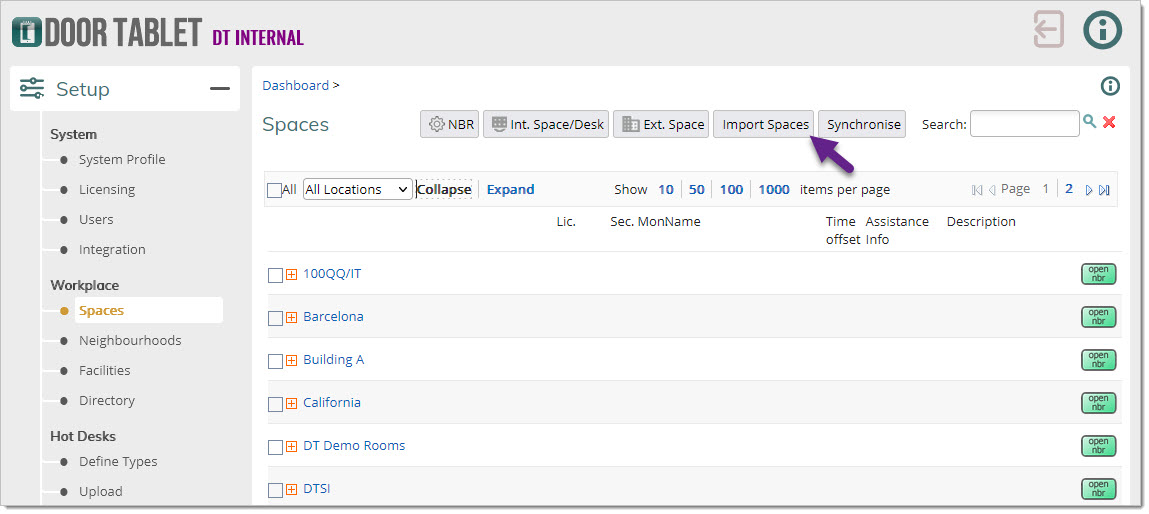Click the small info icon near breadcrumb
This screenshot has height=514, width=1149.
pos(1109,86)
